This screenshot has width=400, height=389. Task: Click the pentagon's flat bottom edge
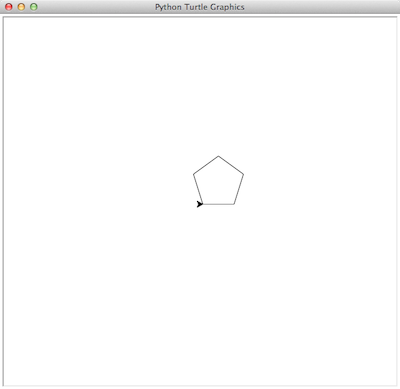[218, 204]
